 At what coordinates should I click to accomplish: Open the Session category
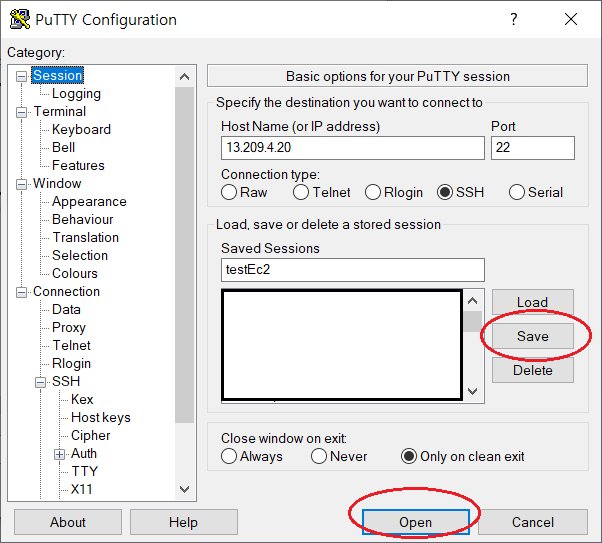[x=58, y=75]
